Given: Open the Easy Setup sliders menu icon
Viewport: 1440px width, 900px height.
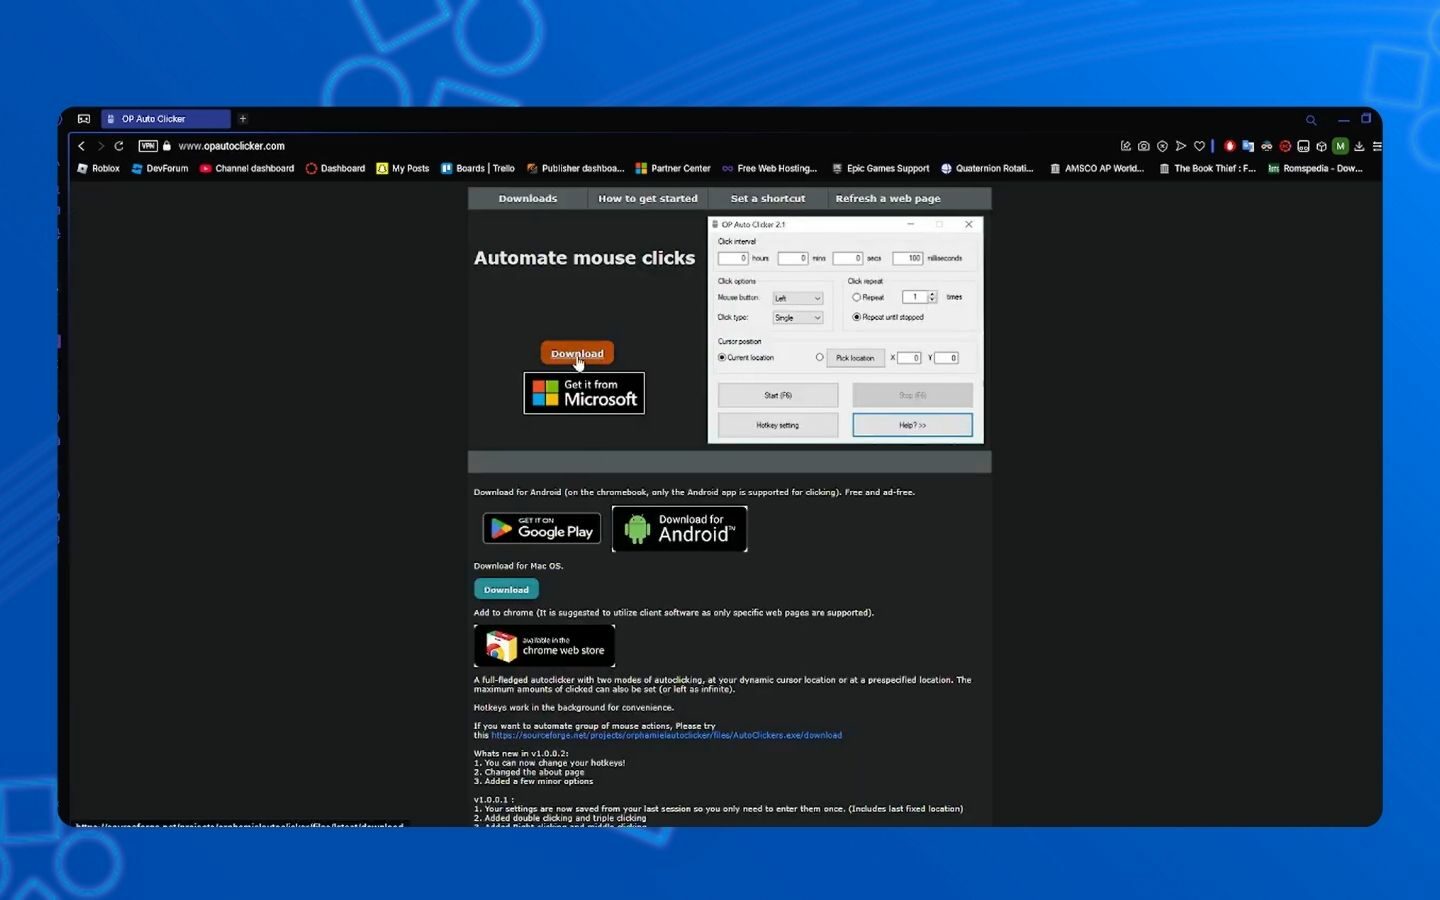Looking at the screenshot, I should [x=1377, y=146].
